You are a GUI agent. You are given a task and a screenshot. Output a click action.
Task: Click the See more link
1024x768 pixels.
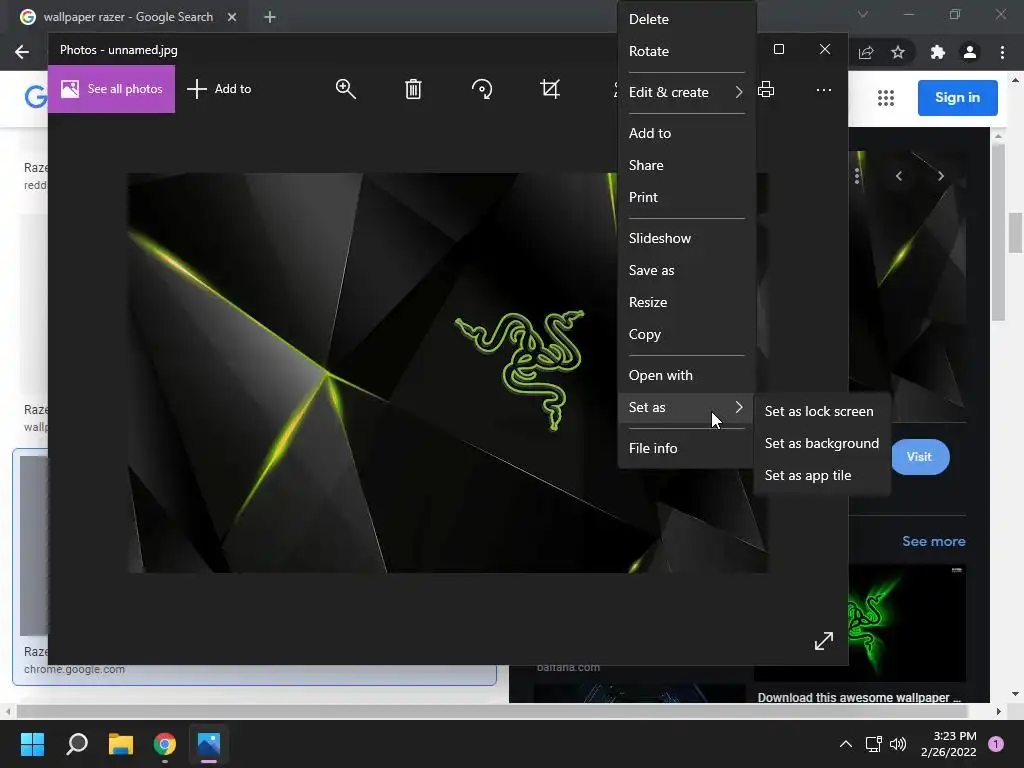click(x=933, y=541)
